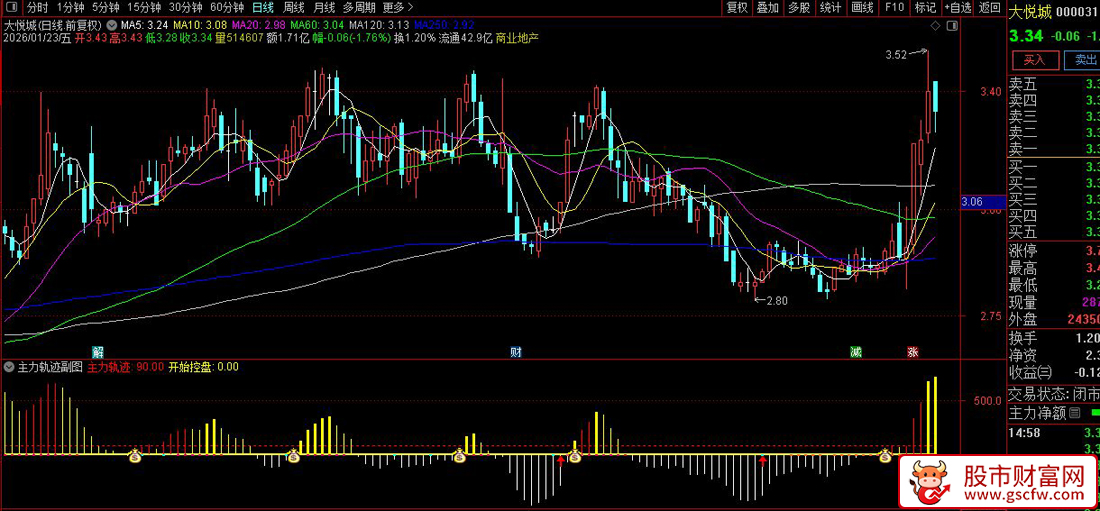
Task: Click the 大悦城 stock name header
Action: tap(1028, 10)
